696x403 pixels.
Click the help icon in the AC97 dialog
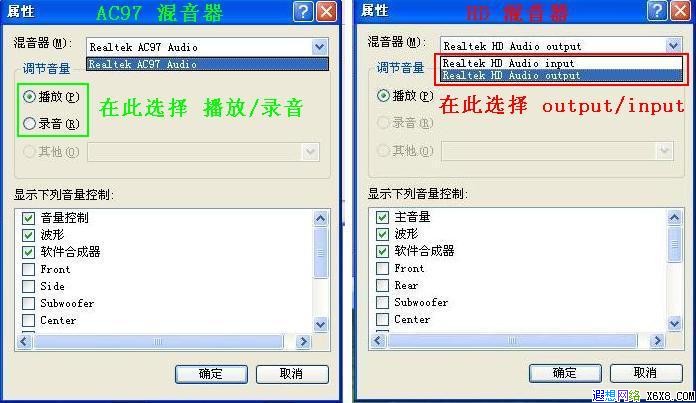coord(303,12)
